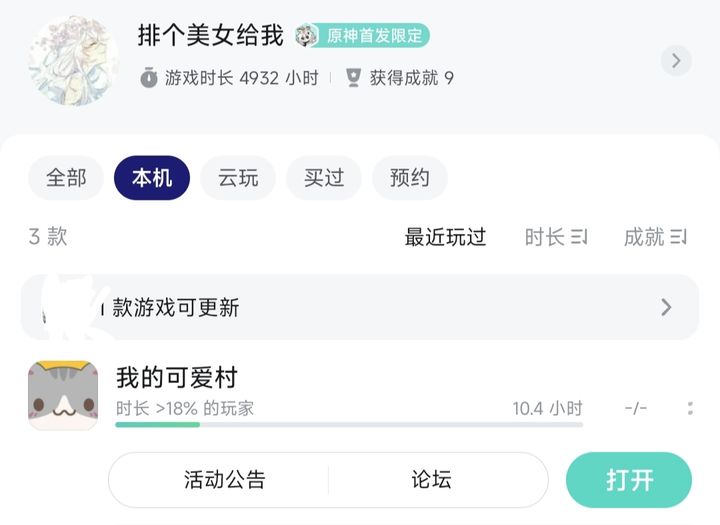Open the user profile avatar

tap(73, 61)
